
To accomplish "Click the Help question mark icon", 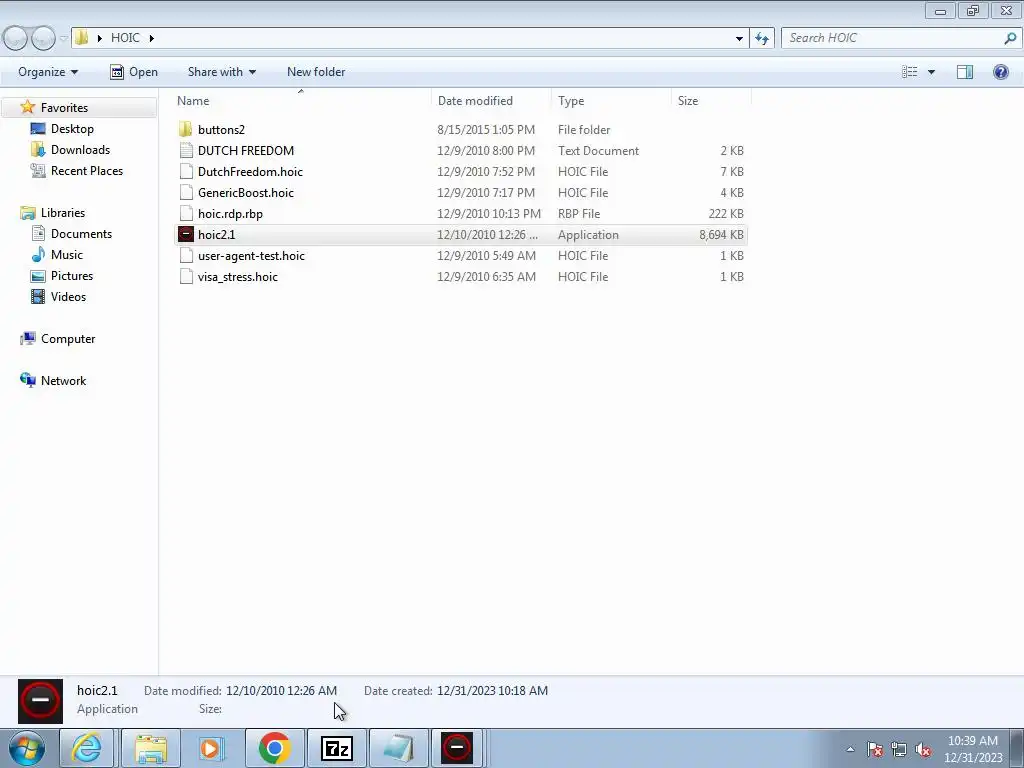I will point(1000,72).
